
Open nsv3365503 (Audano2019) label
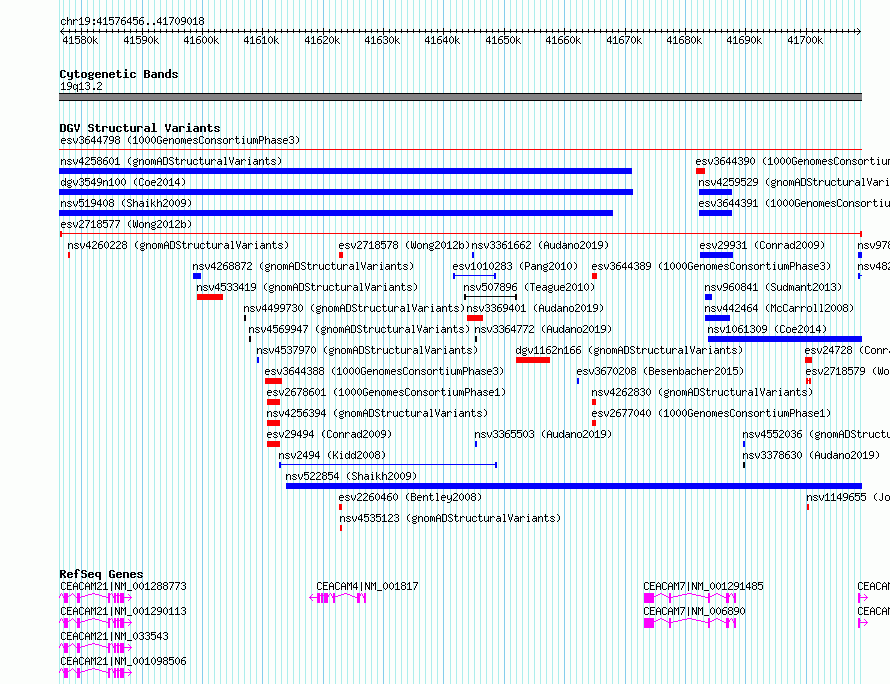coord(543,434)
